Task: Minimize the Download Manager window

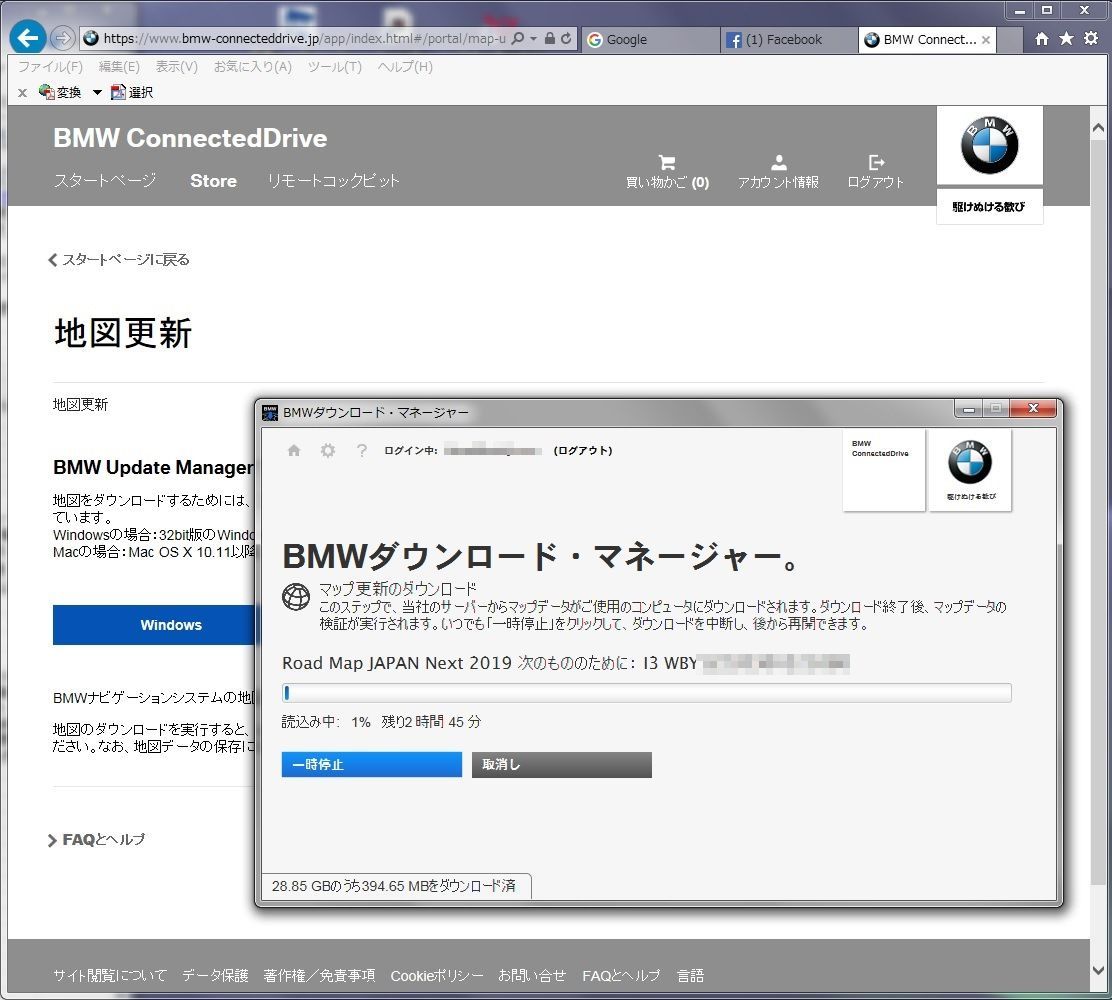Action: pos(969,409)
